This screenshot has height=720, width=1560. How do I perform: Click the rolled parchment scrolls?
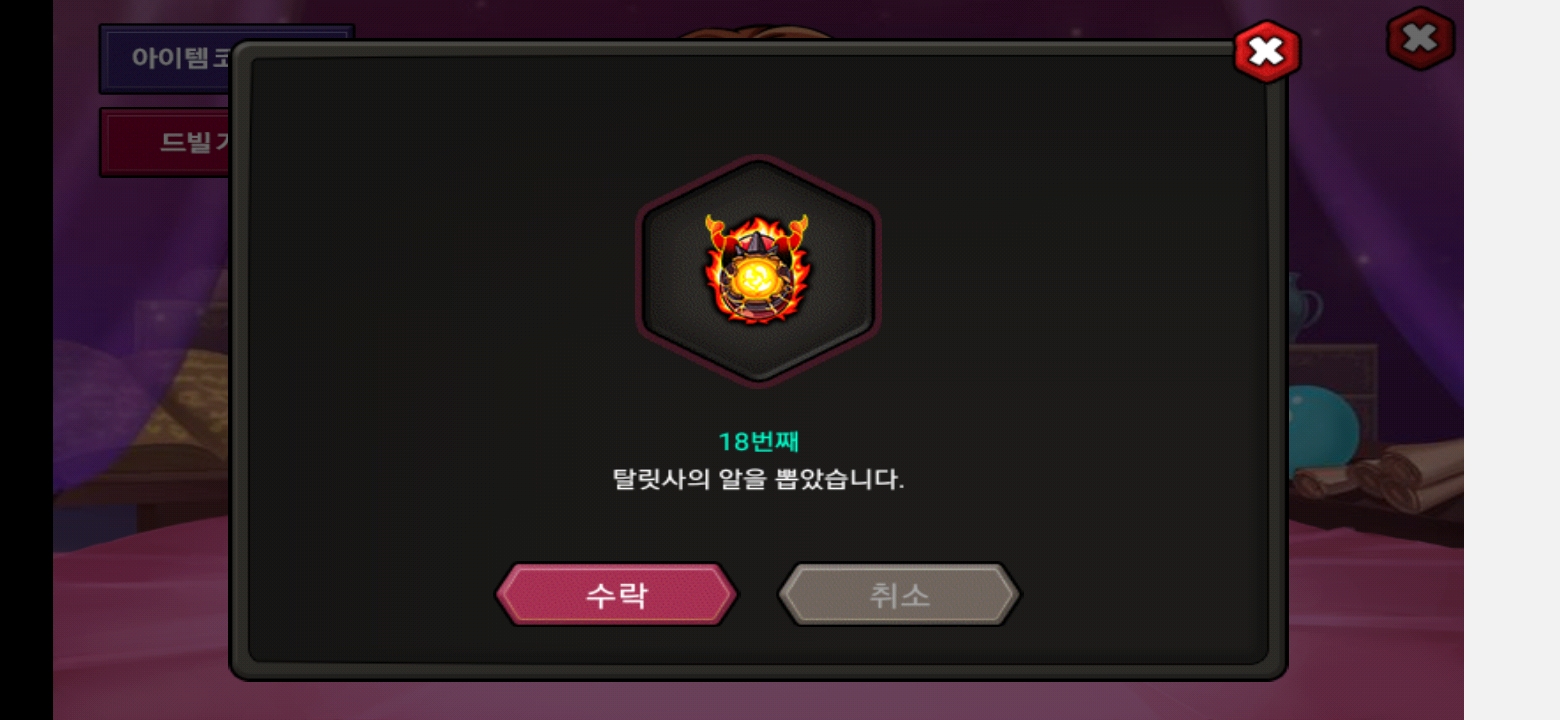coord(1378,476)
